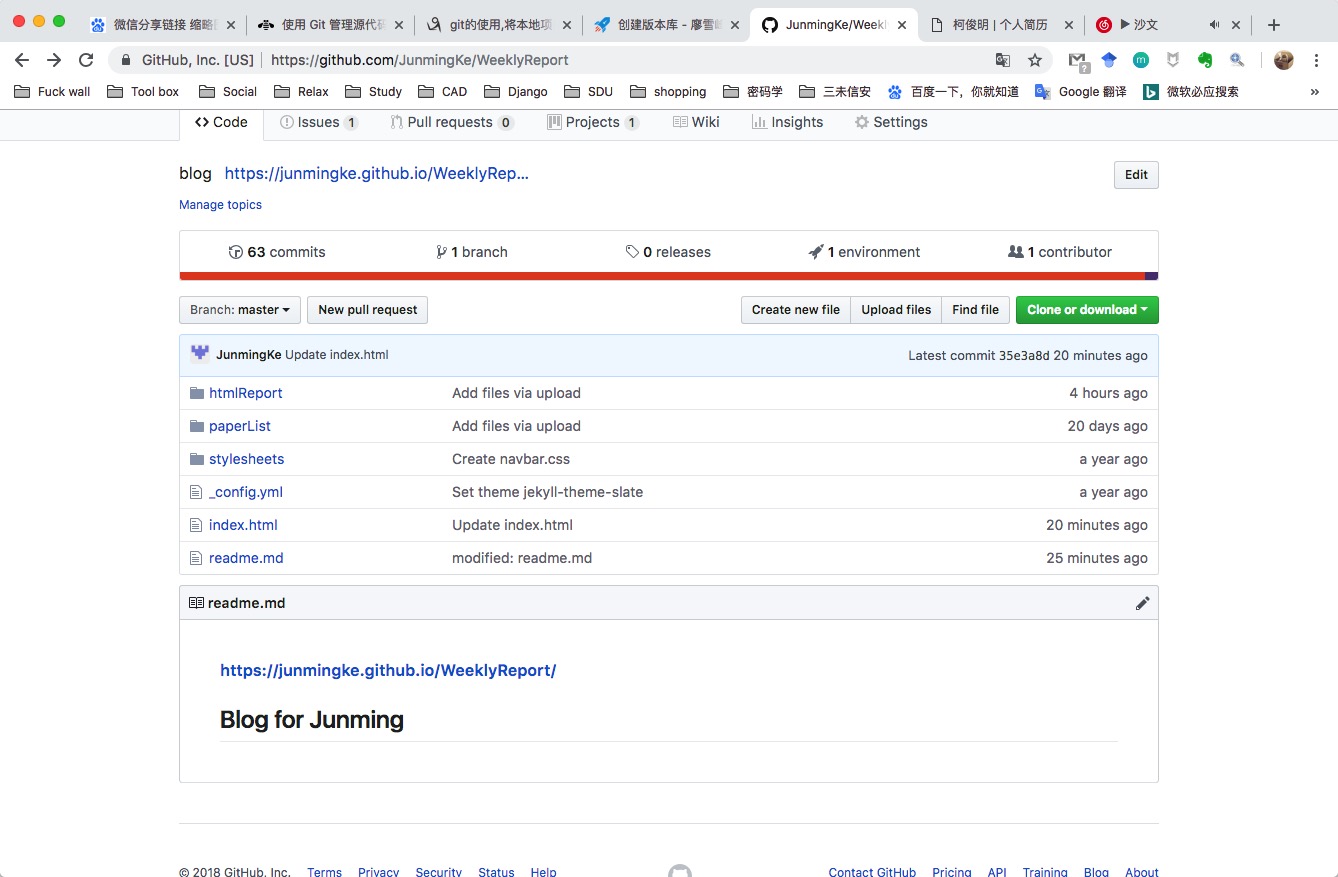Expand the Clone or download dropdown

point(1087,310)
